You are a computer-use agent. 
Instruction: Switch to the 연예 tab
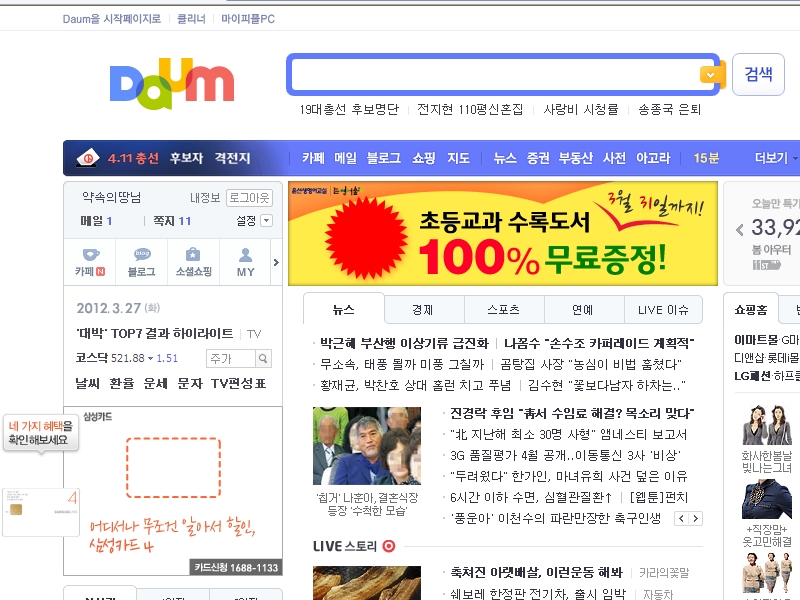click(583, 310)
